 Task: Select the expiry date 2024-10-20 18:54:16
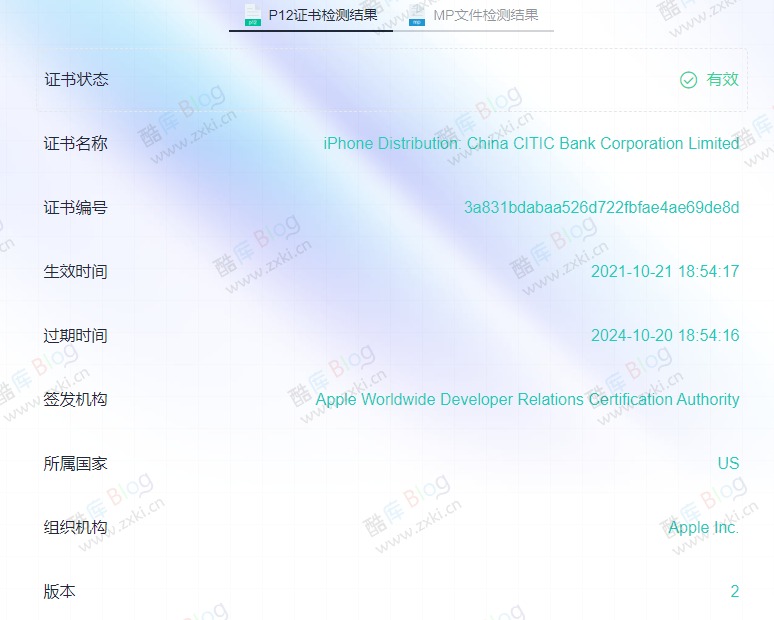pos(665,336)
